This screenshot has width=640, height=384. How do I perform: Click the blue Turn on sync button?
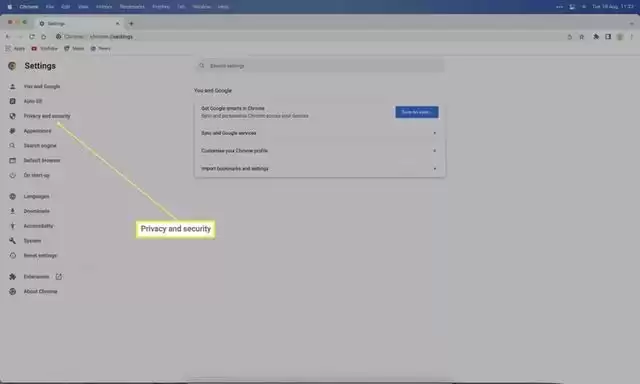point(417,112)
